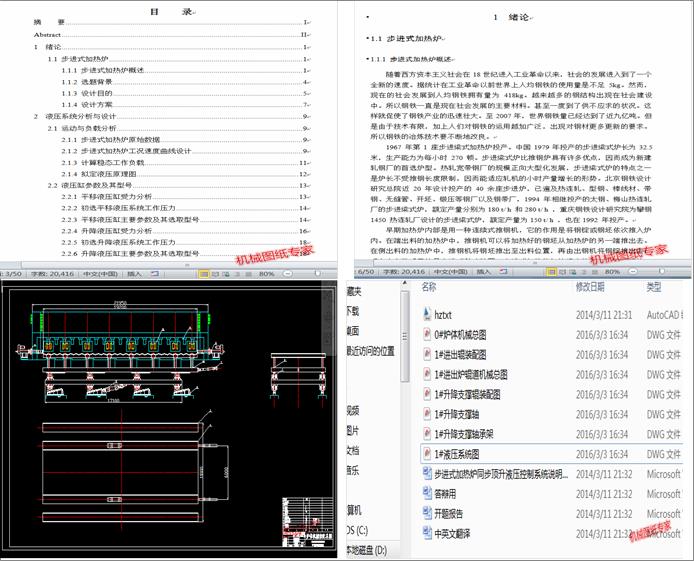Open 最近访问的位置 in Explorer navigation pane
This screenshot has width=694, height=561.
pos(370,351)
